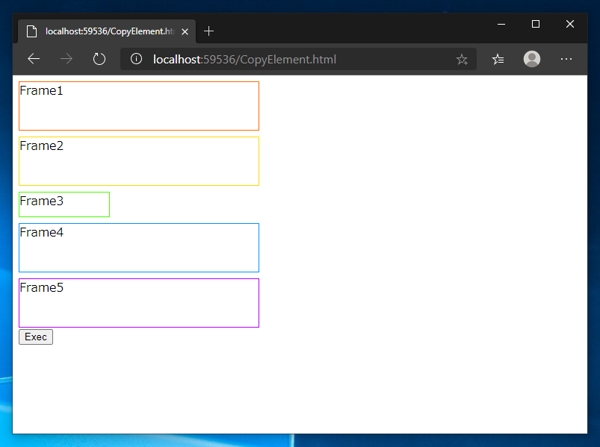Reload the CopyElement.html page
The image size is (600, 447).
point(99,59)
